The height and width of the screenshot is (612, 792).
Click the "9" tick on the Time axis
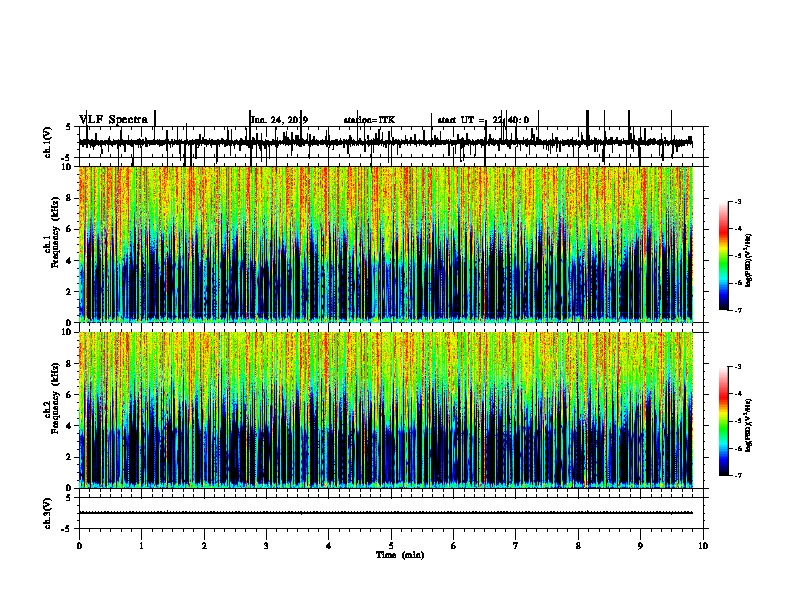point(640,546)
